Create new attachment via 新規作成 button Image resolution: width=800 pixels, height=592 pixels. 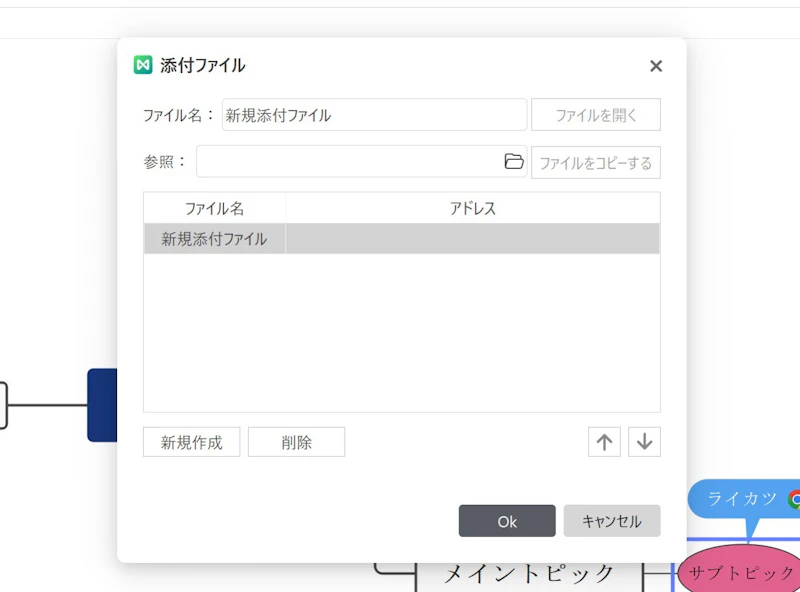(191, 441)
